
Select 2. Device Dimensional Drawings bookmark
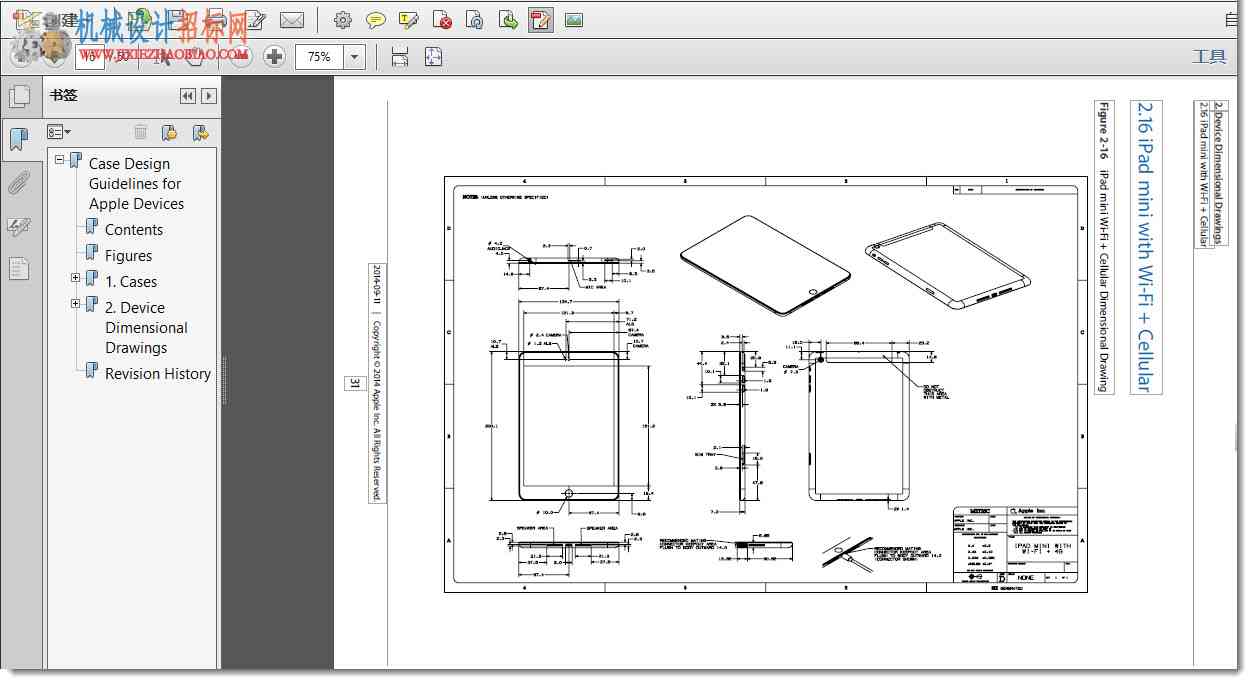click(146, 328)
